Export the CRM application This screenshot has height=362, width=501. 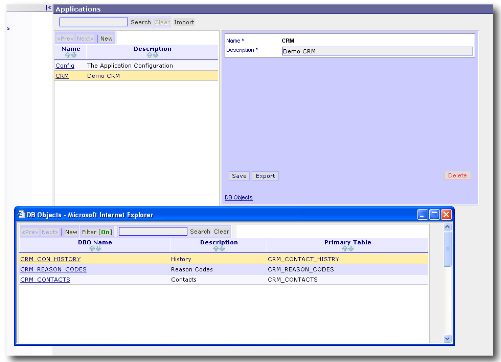pos(265,176)
